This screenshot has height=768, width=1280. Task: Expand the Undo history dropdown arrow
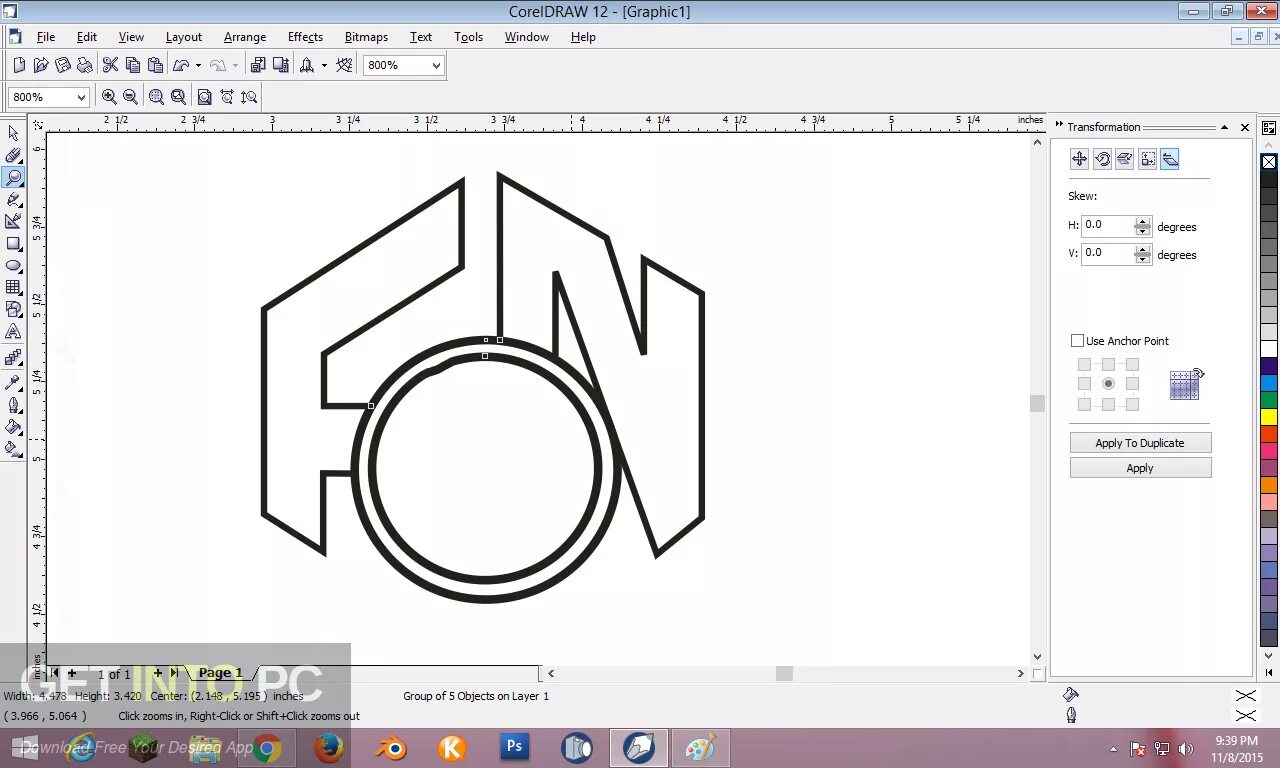pyautogui.click(x=198, y=65)
